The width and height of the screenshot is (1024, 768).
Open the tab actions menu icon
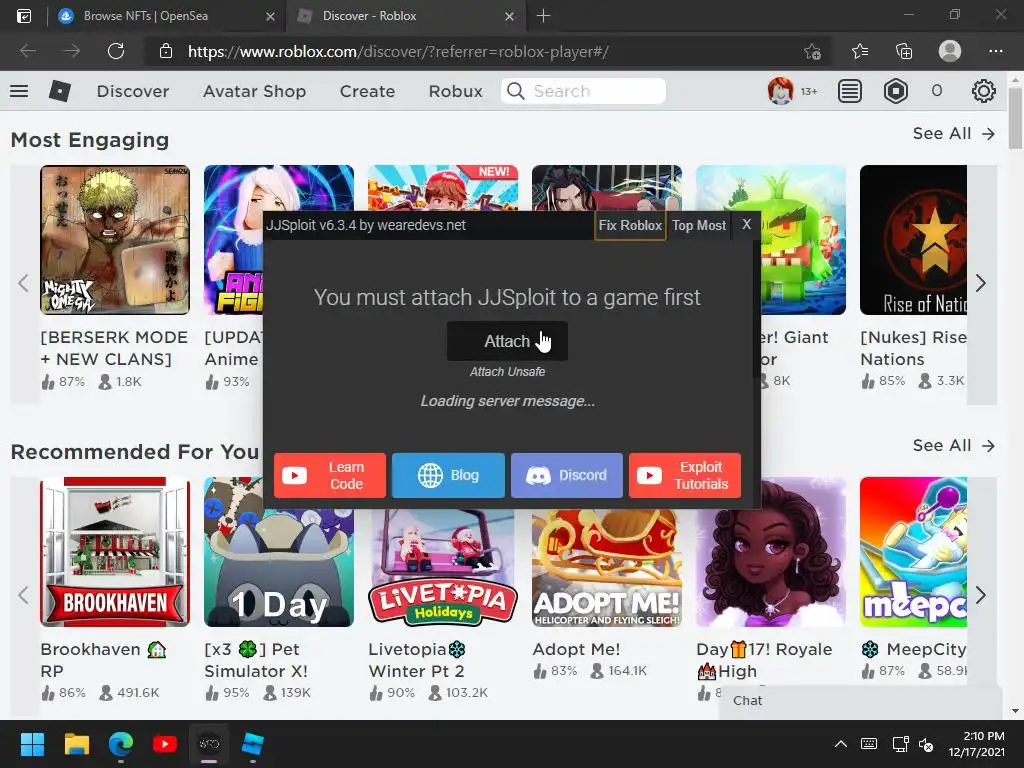tap(24, 16)
